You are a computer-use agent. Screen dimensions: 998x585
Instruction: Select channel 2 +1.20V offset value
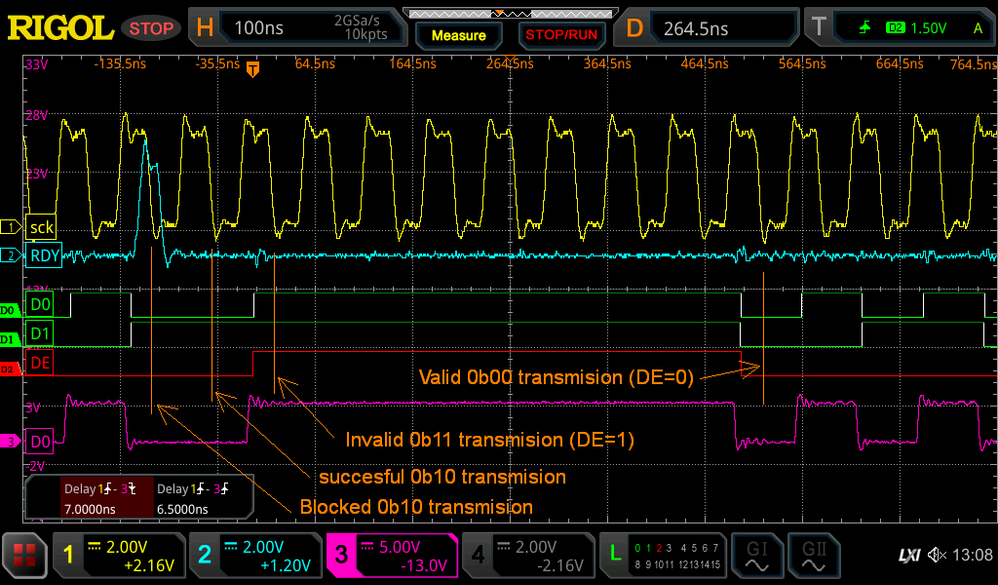286,565
